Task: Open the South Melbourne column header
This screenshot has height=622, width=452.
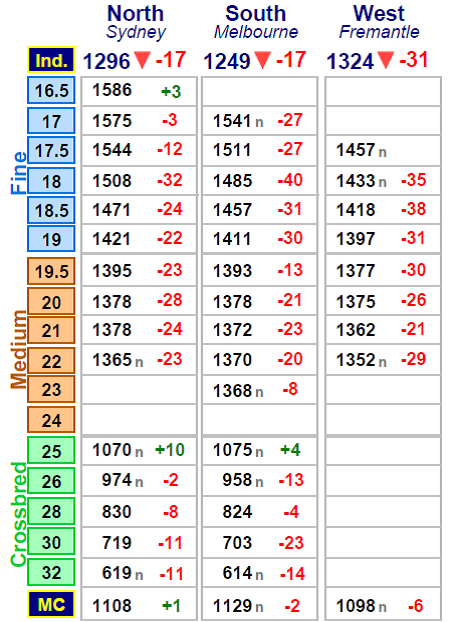Action: (256, 22)
